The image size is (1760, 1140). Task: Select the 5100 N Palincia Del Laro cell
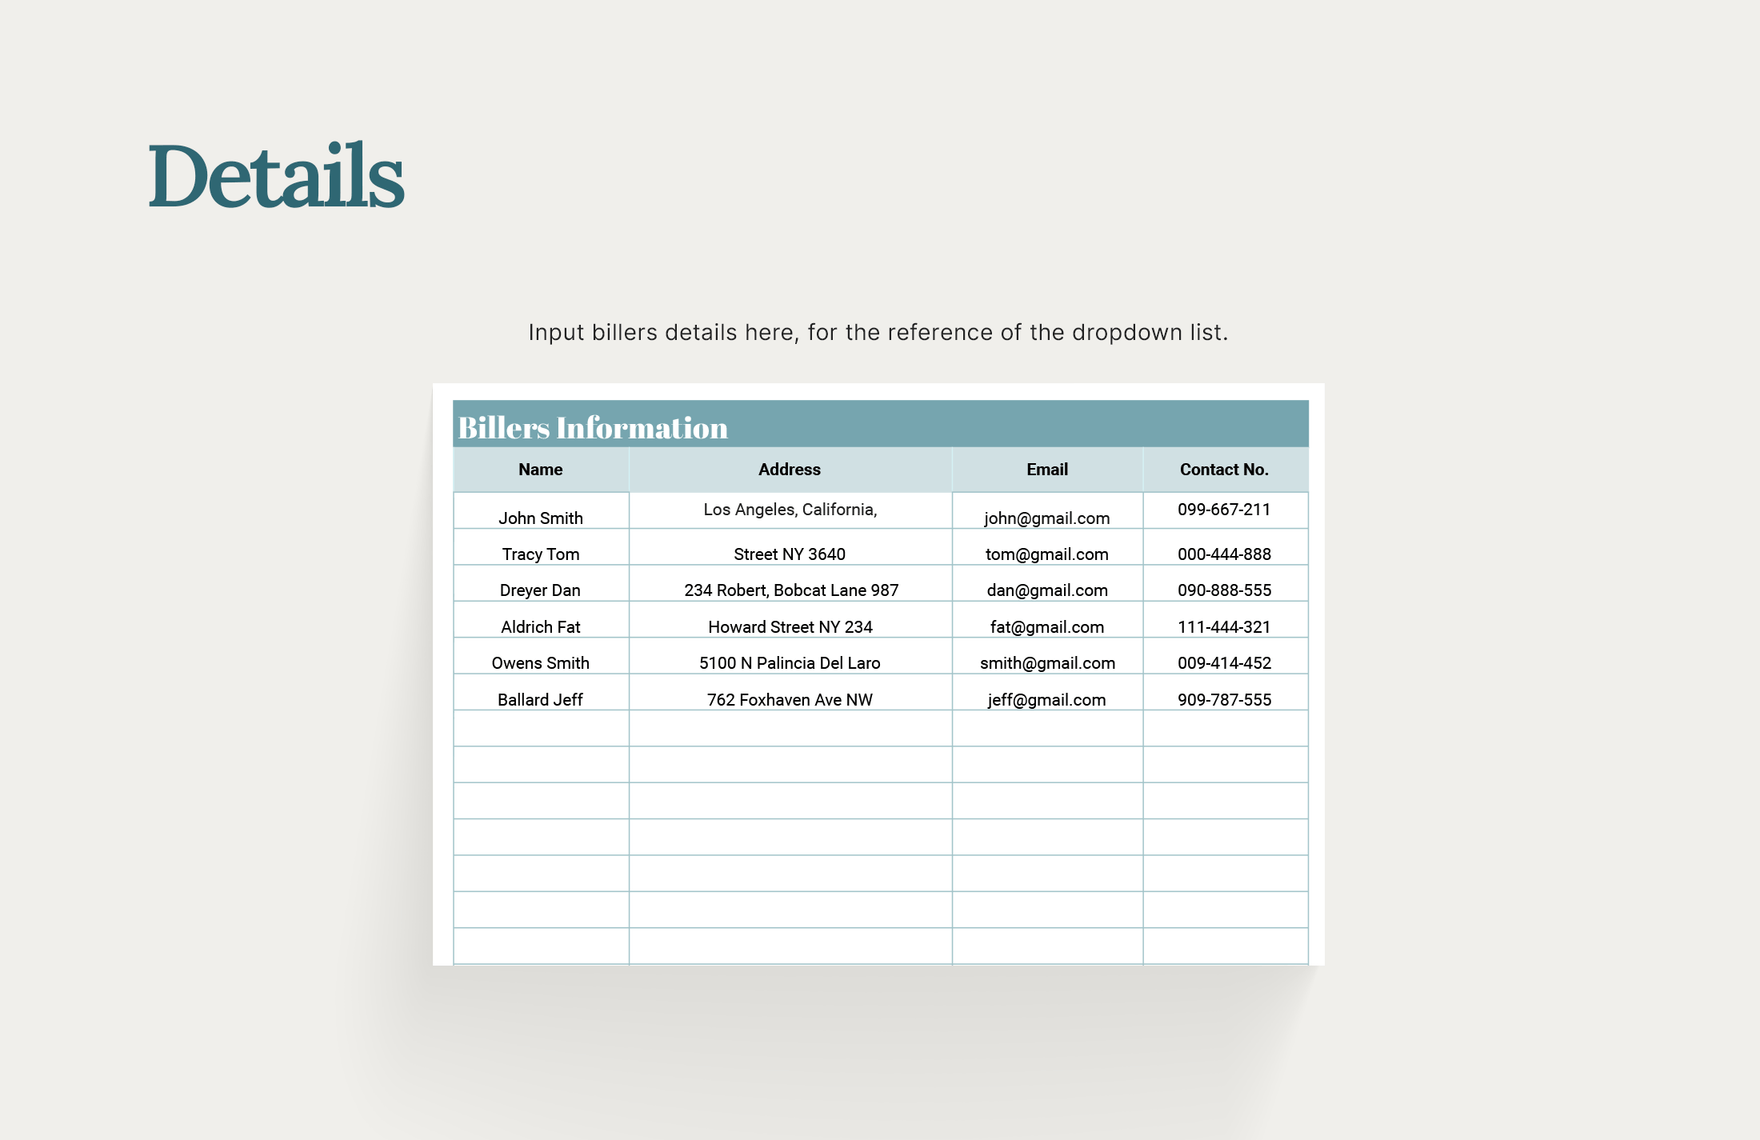(790, 656)
